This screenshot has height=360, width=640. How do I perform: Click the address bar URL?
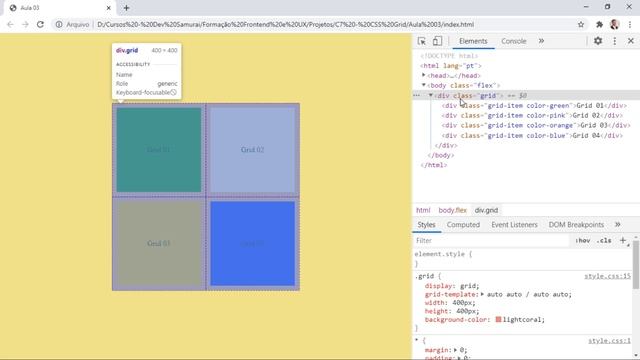point(285,24)
